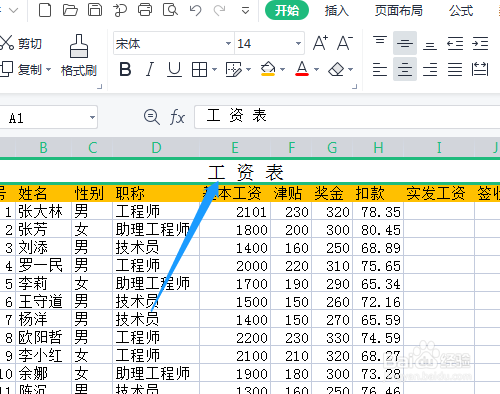Expand quick access toolbar customize arrow
500x394 pixels.
pos(245,11)
